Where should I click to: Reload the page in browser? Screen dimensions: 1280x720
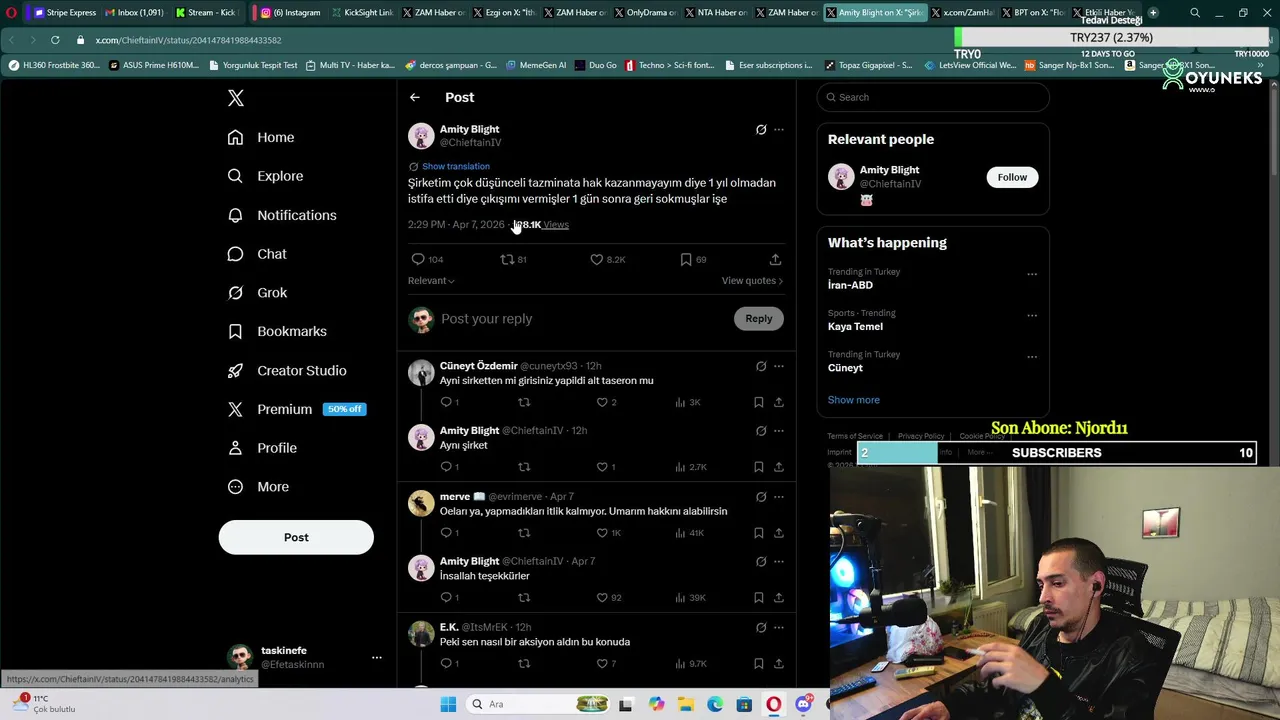(x=55, y=40)
